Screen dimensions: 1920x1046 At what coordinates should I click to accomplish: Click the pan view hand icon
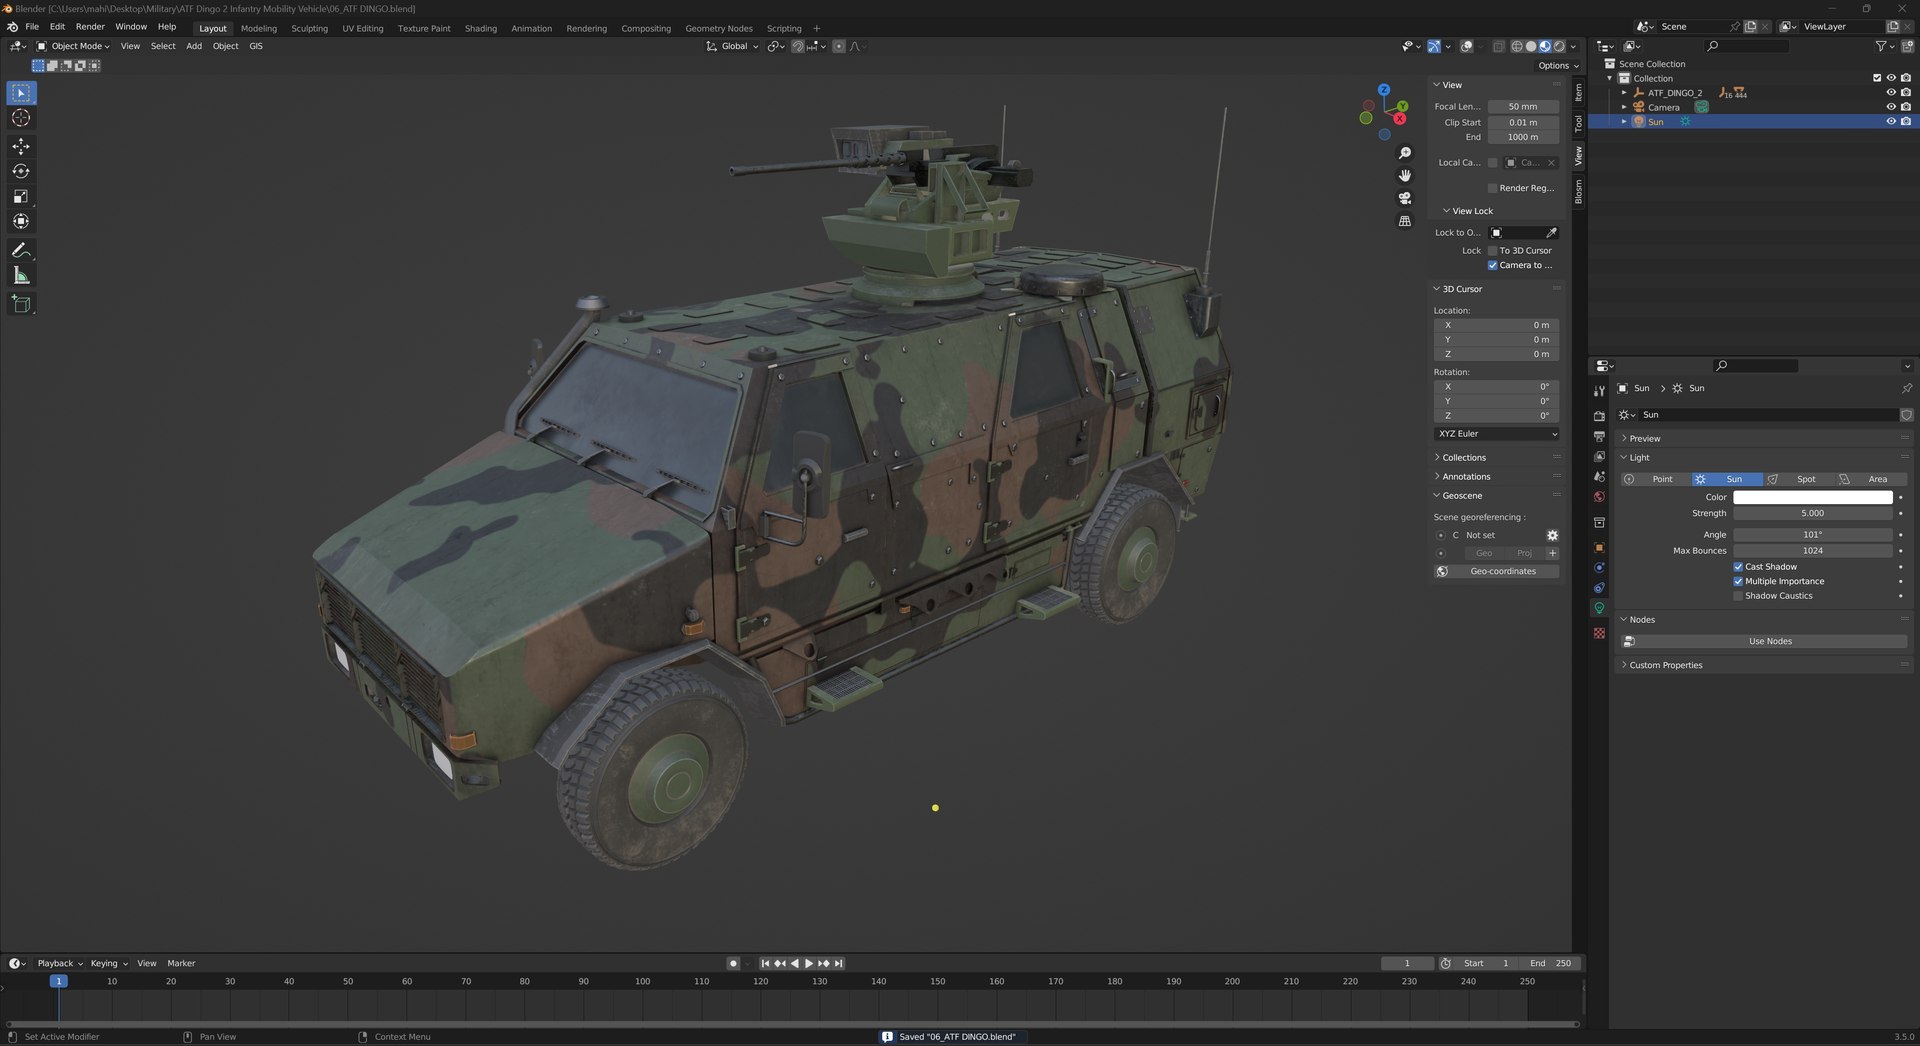[x=1404, y=175]
